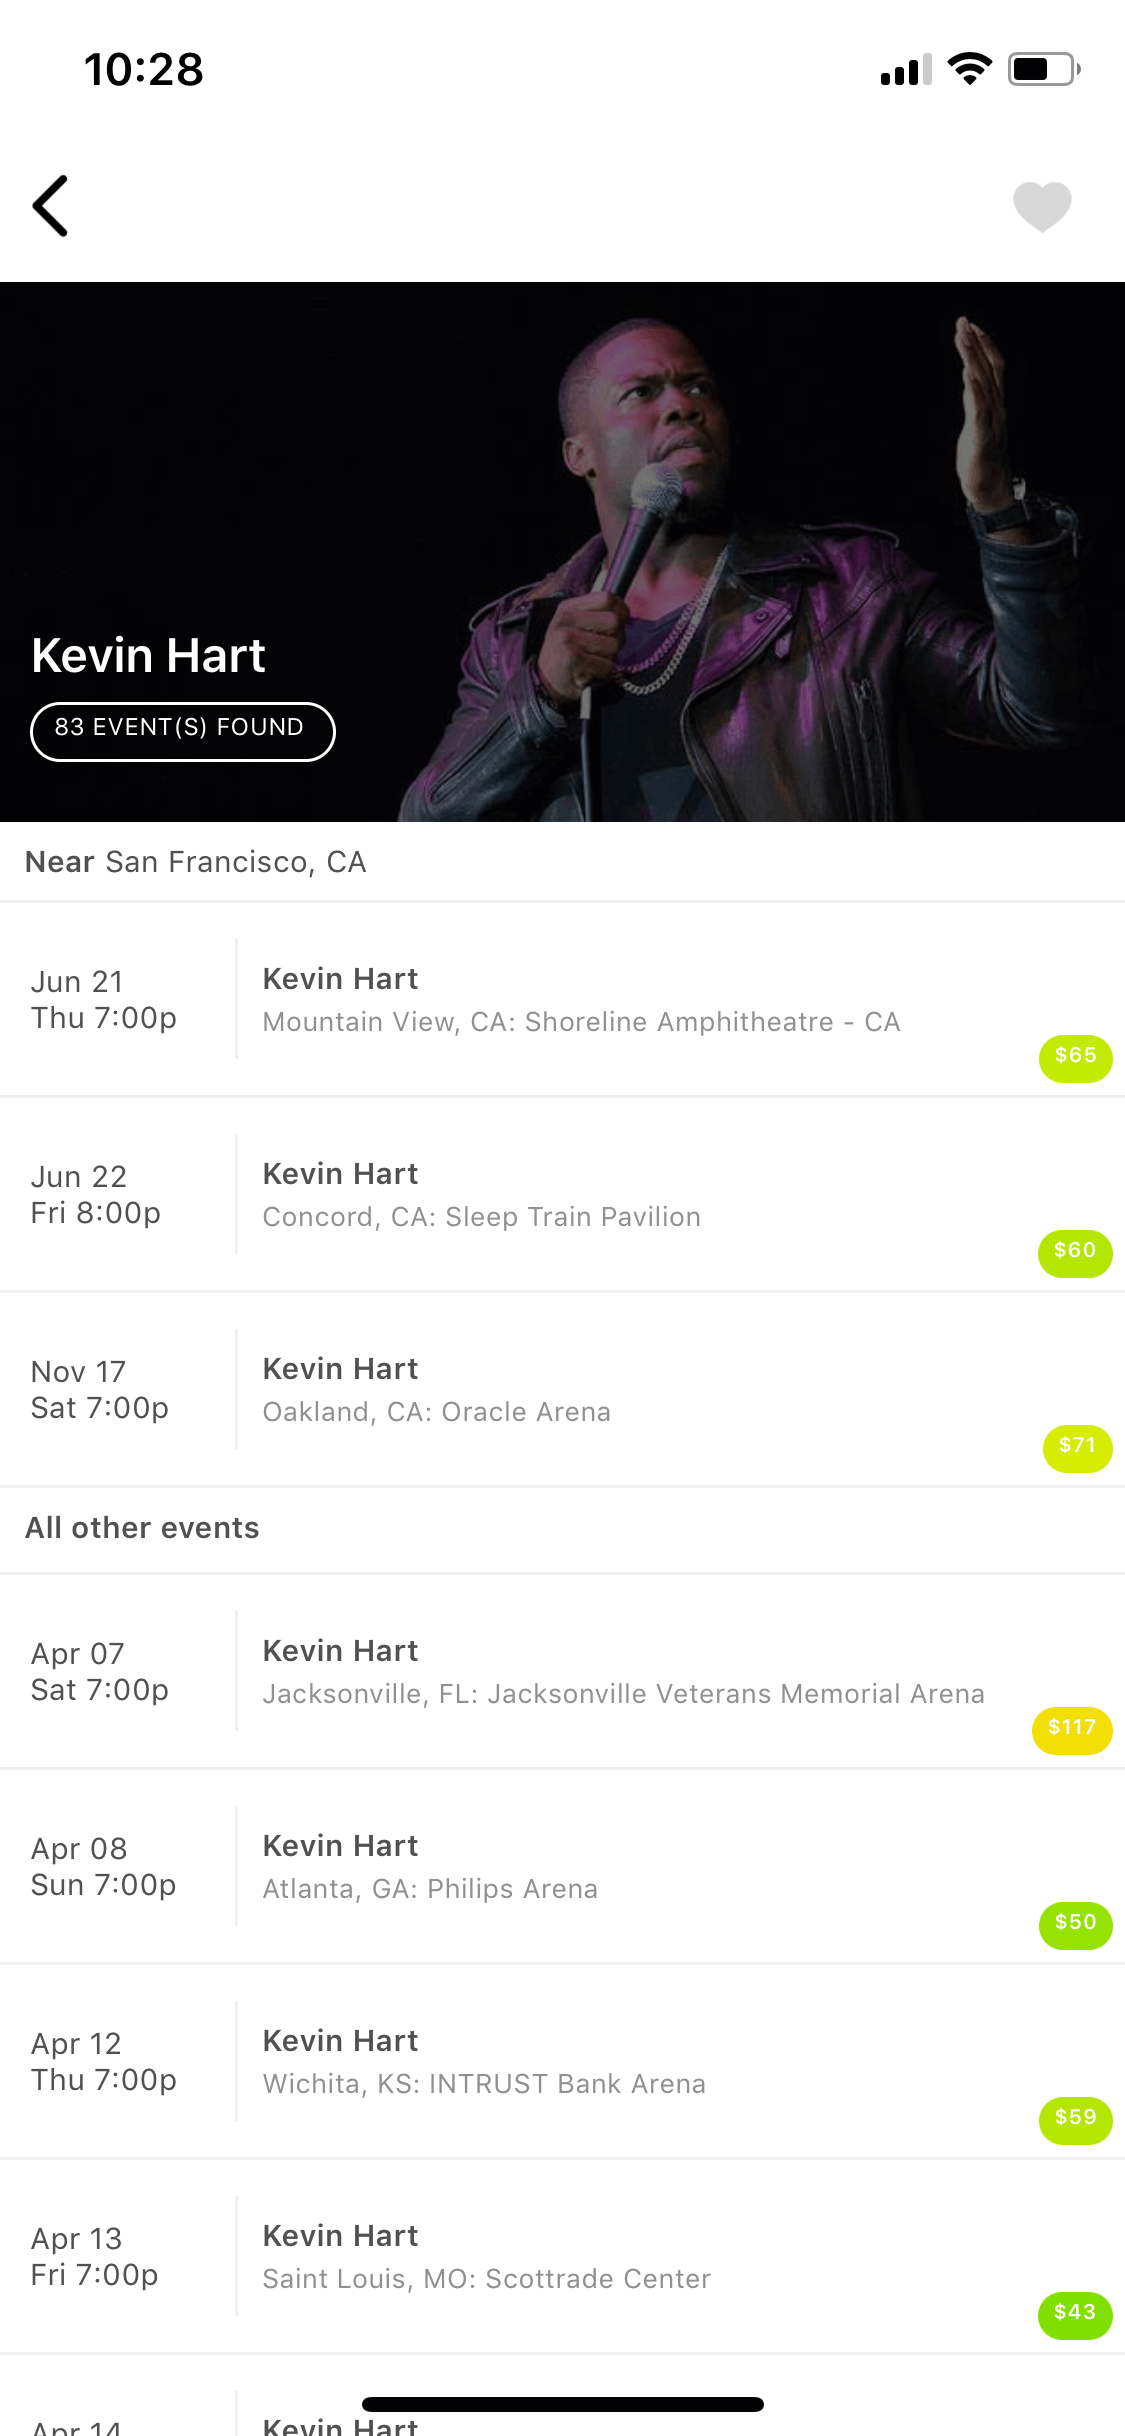This screenshot has height=2436, width=1125.
Task: Tap the back arrow icon
Action: tap(50, 206)
